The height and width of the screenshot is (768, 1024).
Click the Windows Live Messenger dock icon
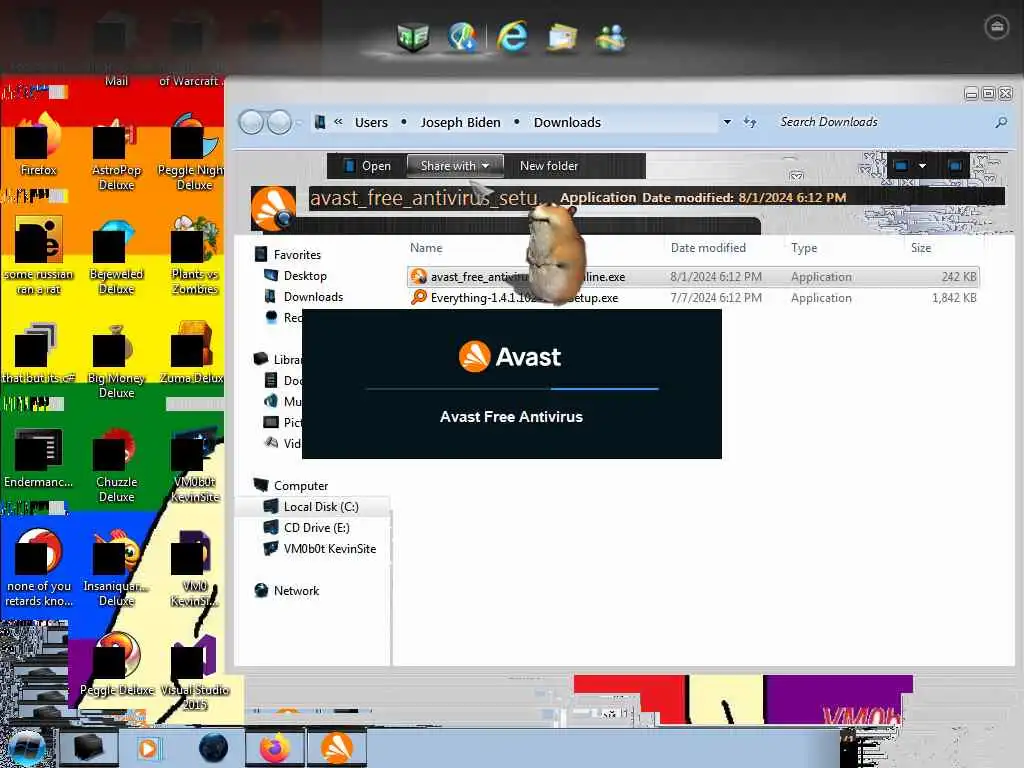click(x=610, y=37)
